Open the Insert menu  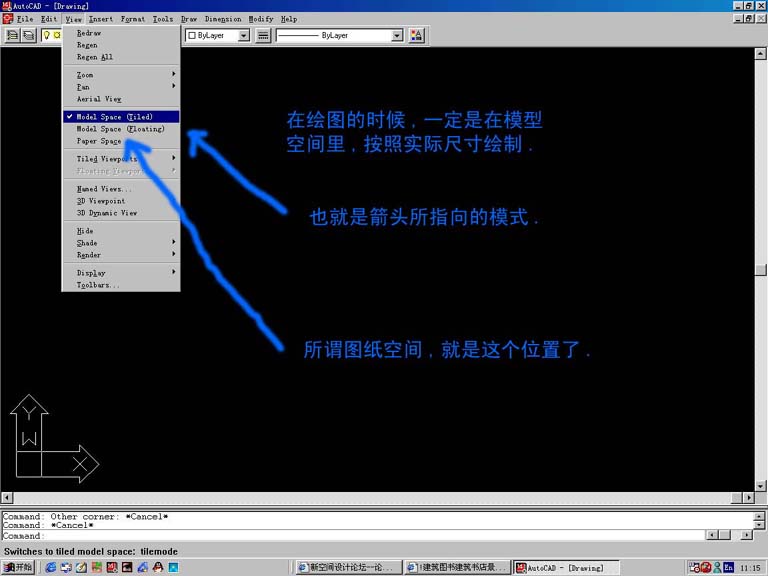[101, 19]
